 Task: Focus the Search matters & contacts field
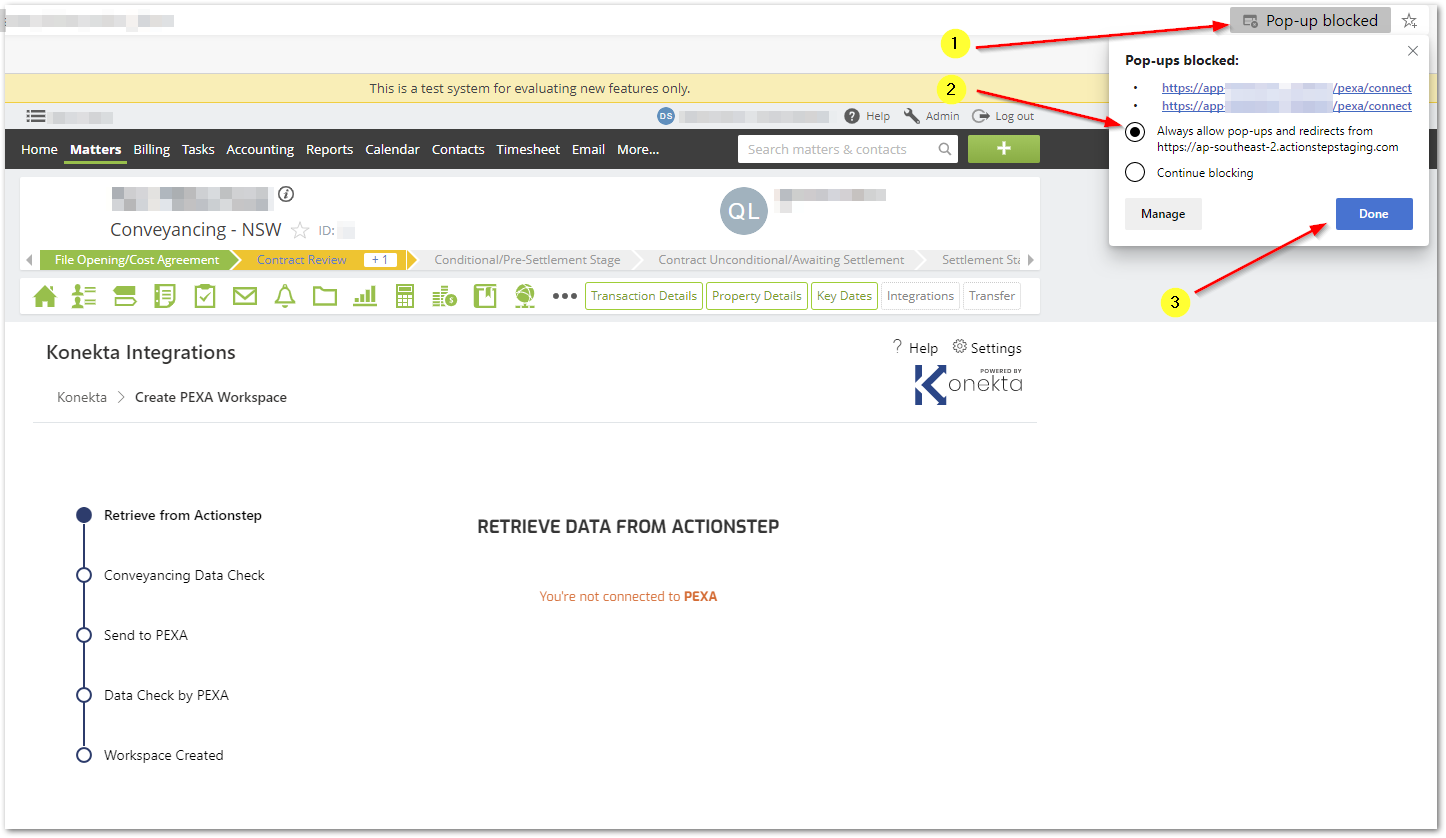(847, 149)
